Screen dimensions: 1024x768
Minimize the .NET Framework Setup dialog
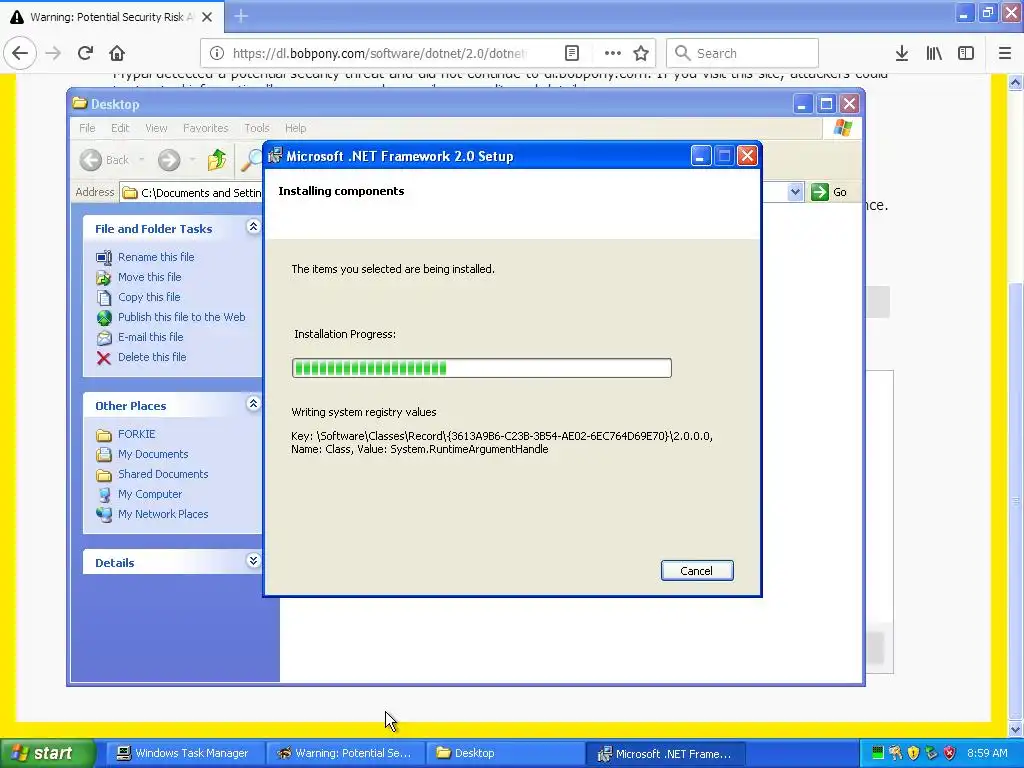point(700,156)
